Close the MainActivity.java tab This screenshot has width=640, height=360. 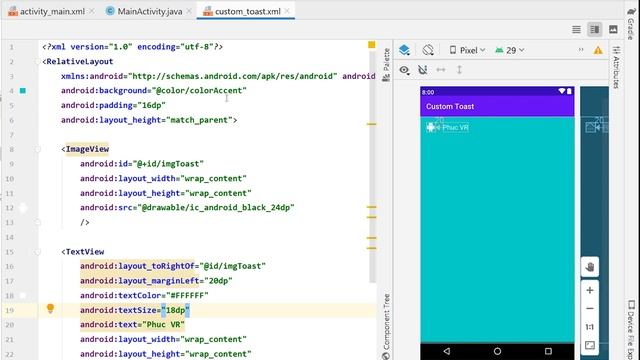click(189, 11)
